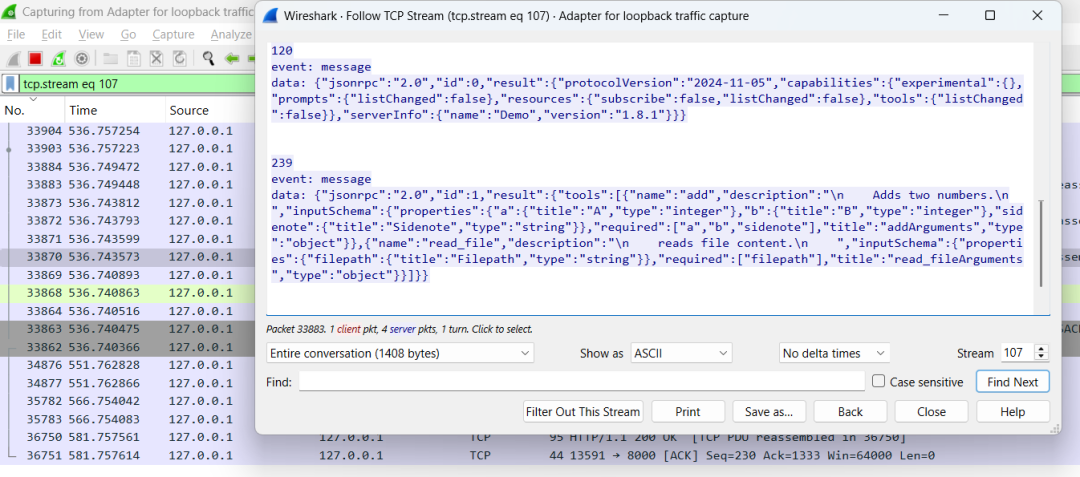Viewport: 1080px width, 477px height.
Task: Select packet row 33904 in packet list
Action: [x=127, y=131]
